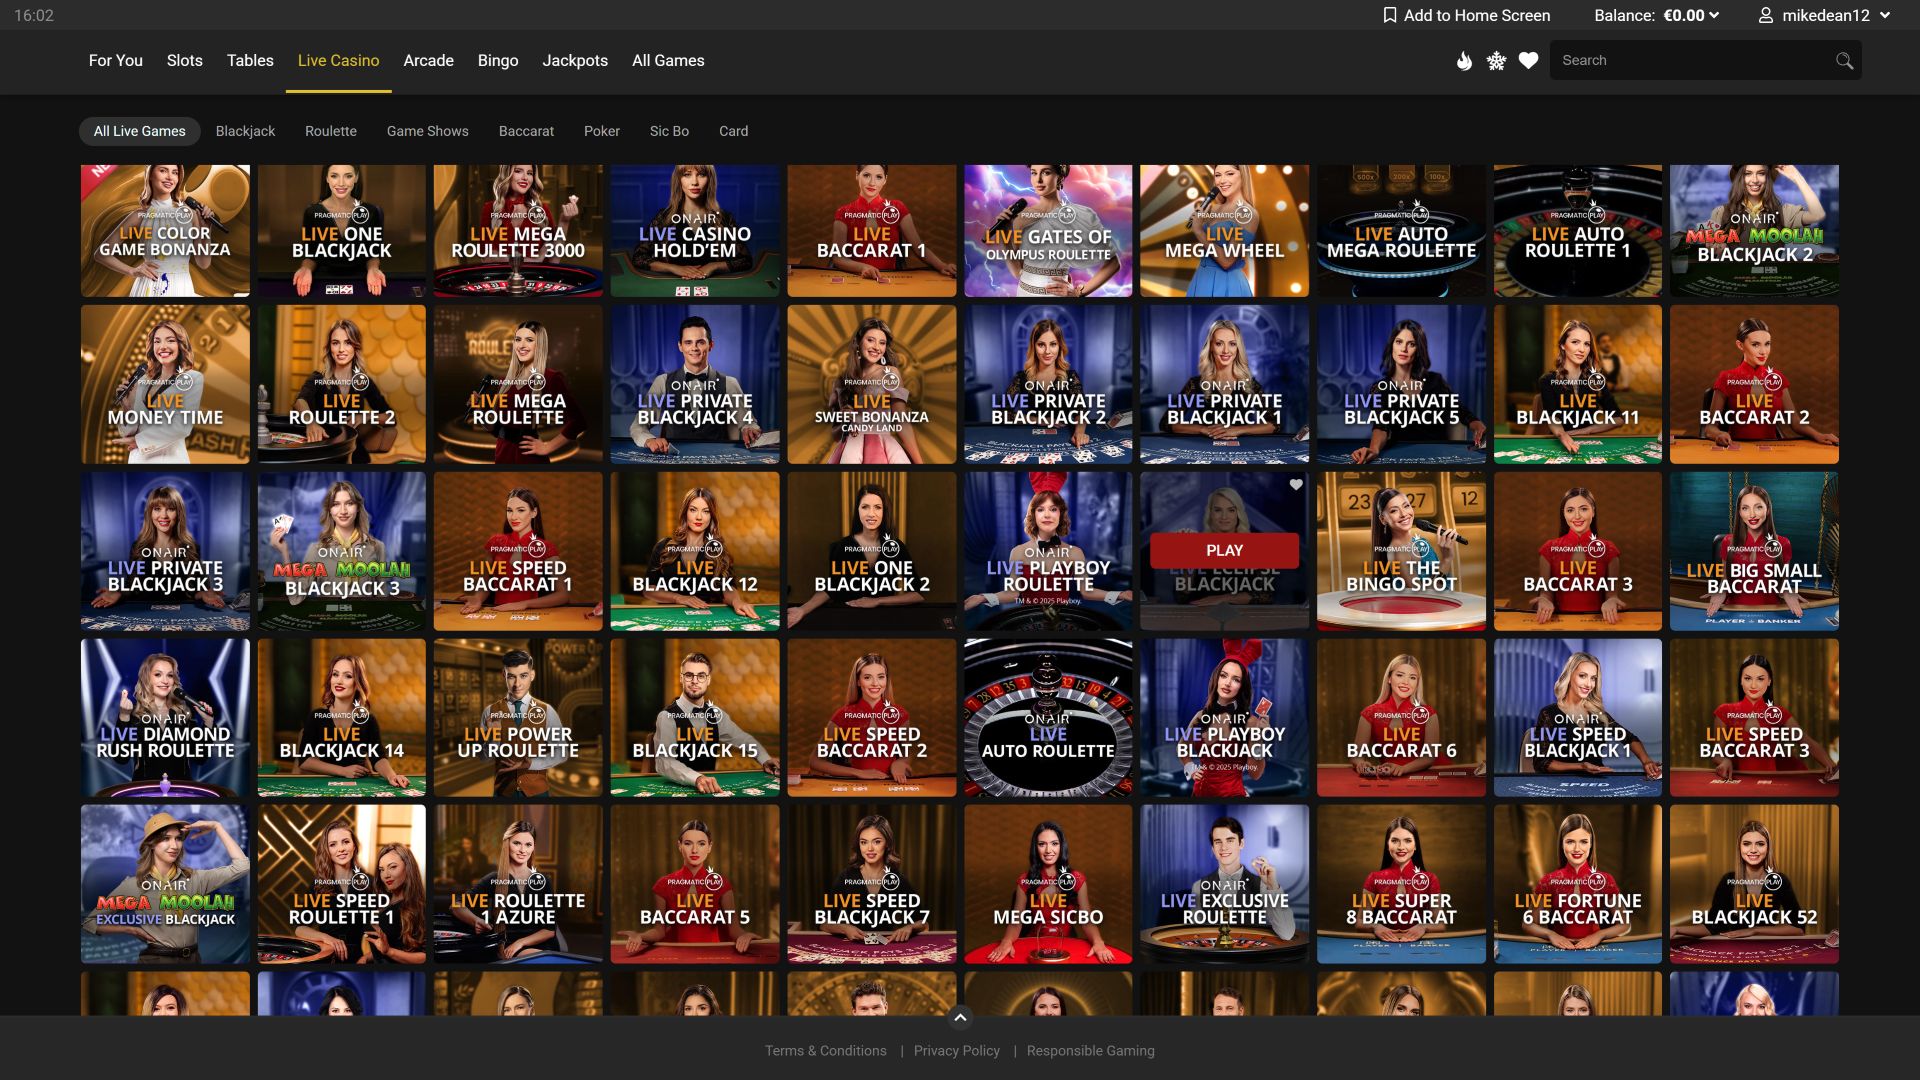Open the All Games tab
1920x1080 pixels.
pyautogui.click(x=668, y=61)
